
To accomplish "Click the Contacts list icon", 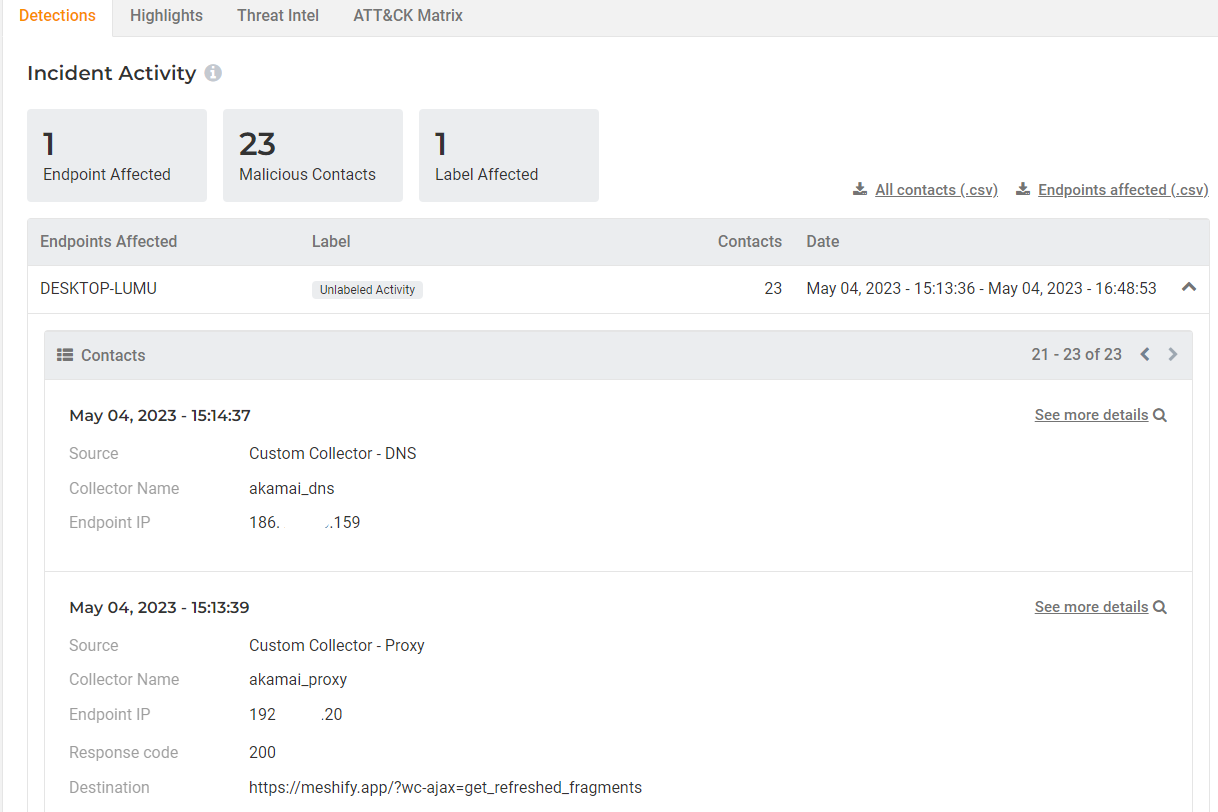I will coord(65,355).
